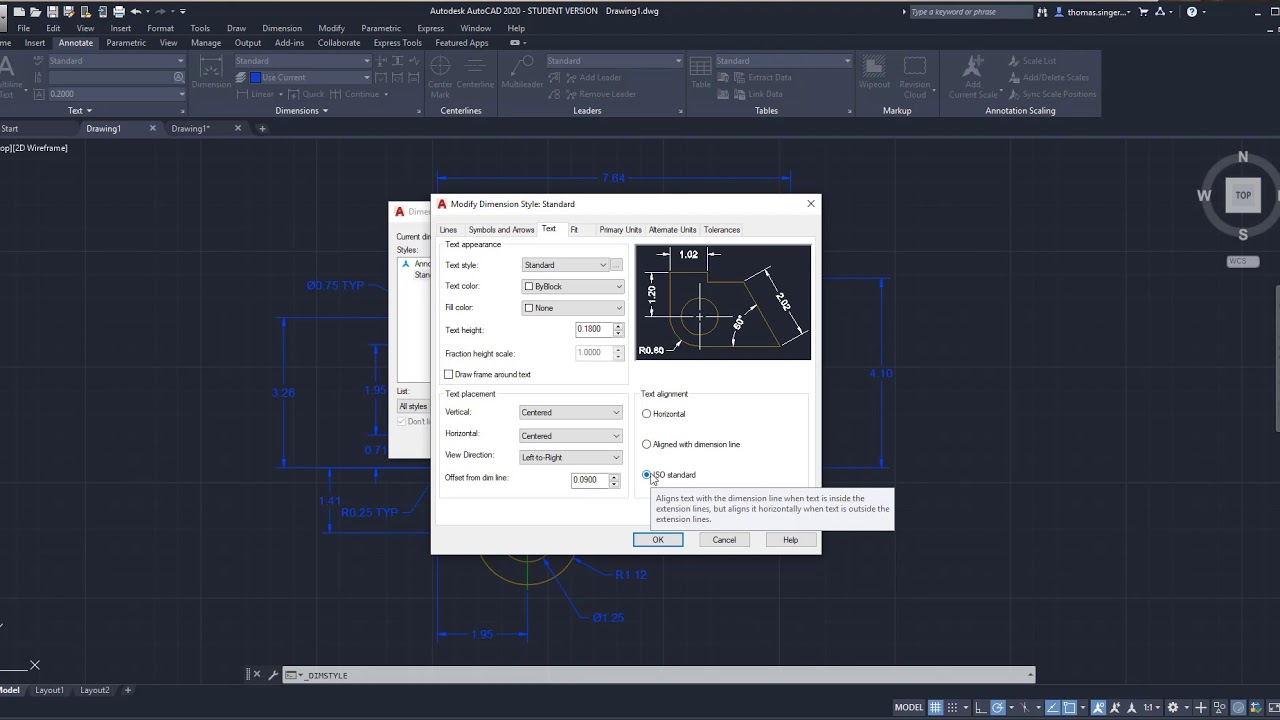Open the Fill color dropdown
The width and height of the screenshot is (1280, 720).
point(573,308)
